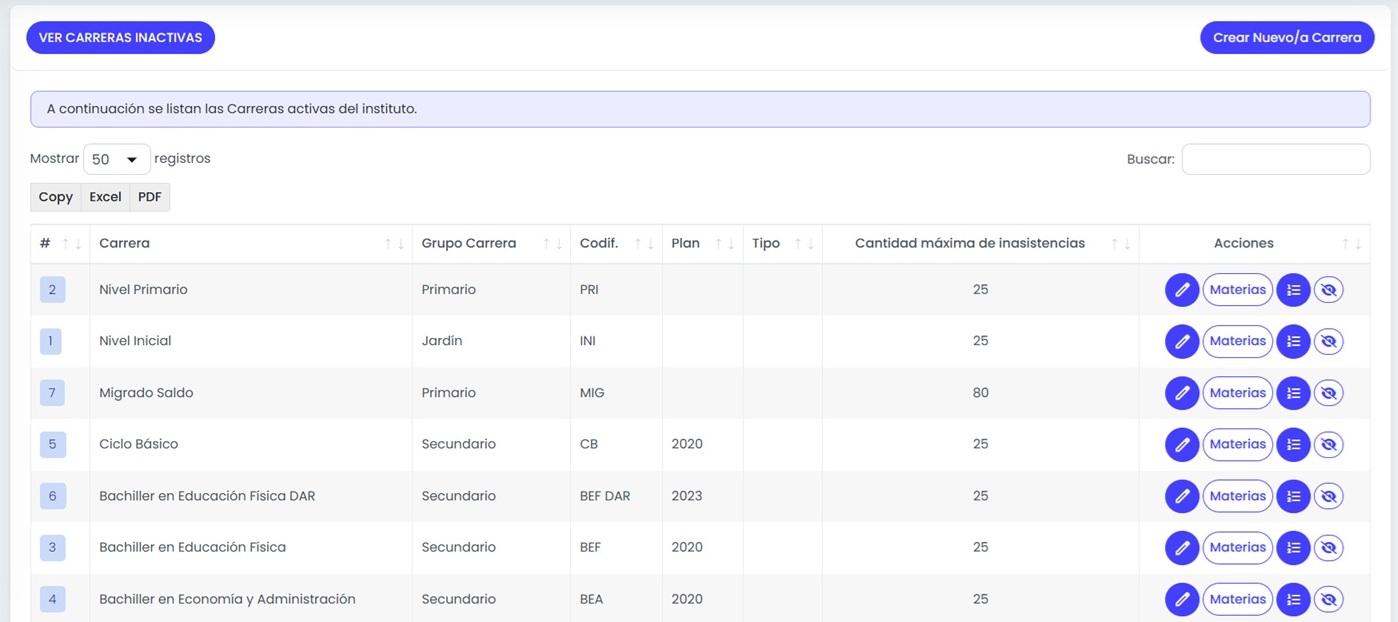Sort table by Carrera column
The image size is (1398, 622).
[x=251, y=244]
